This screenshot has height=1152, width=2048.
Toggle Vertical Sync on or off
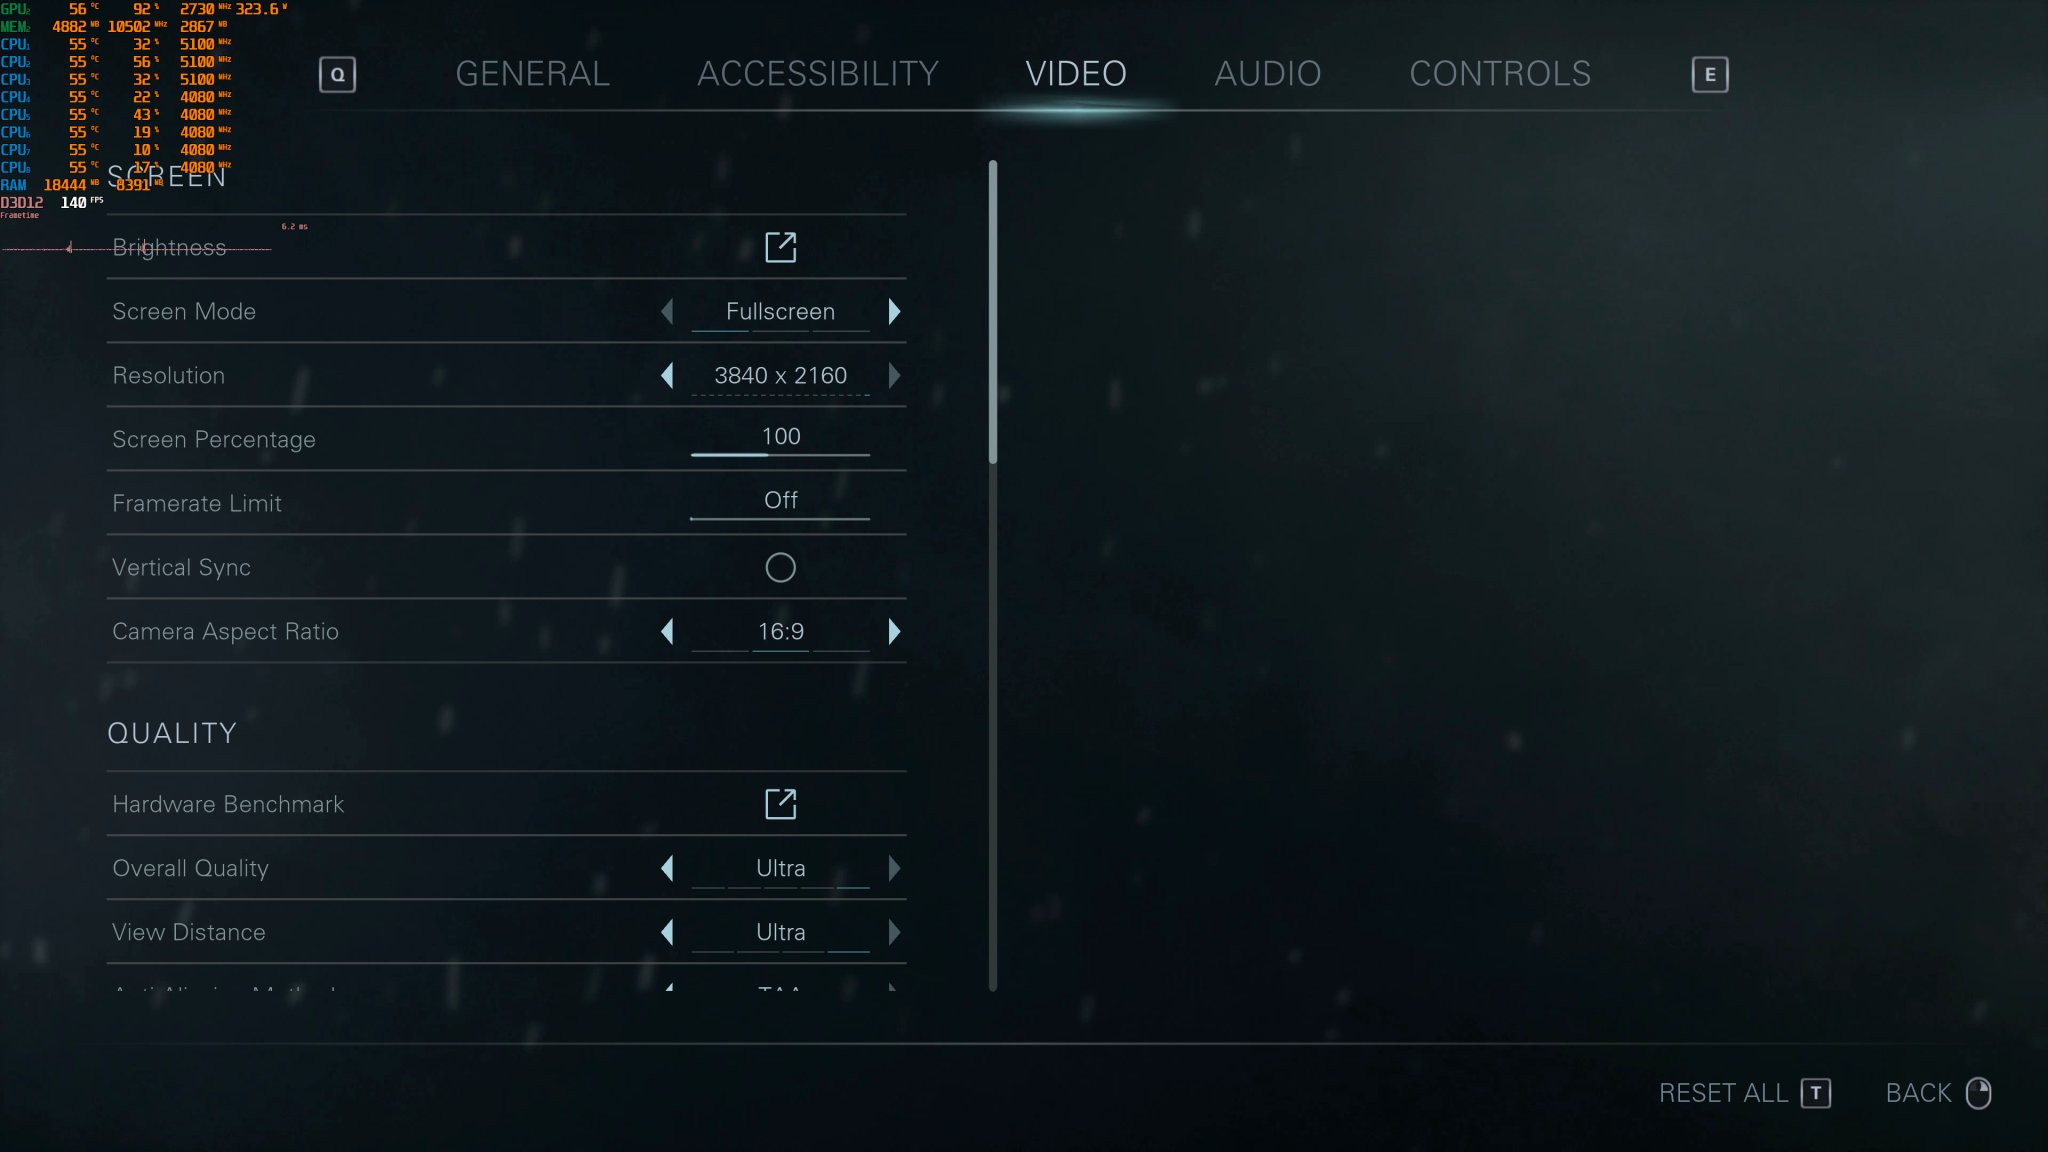click(x=781, y=567)
